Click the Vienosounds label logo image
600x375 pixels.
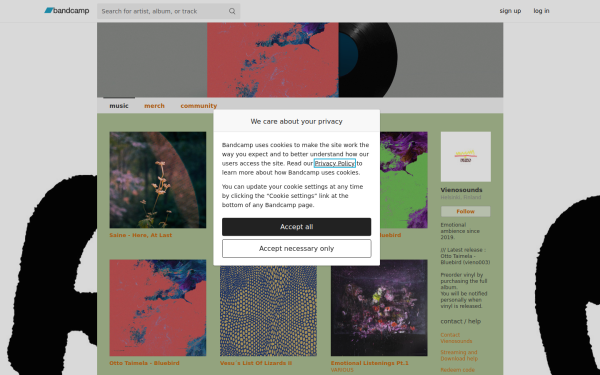[466, 157]
